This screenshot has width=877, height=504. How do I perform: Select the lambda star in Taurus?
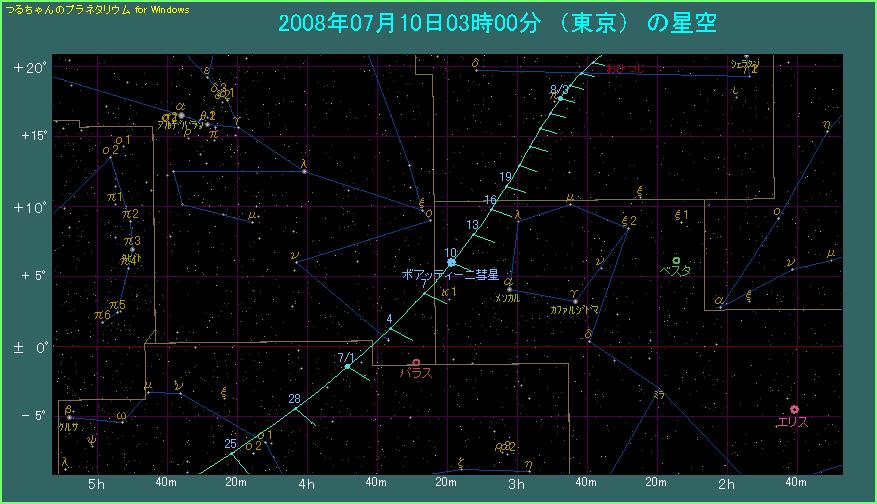[304, 171]
